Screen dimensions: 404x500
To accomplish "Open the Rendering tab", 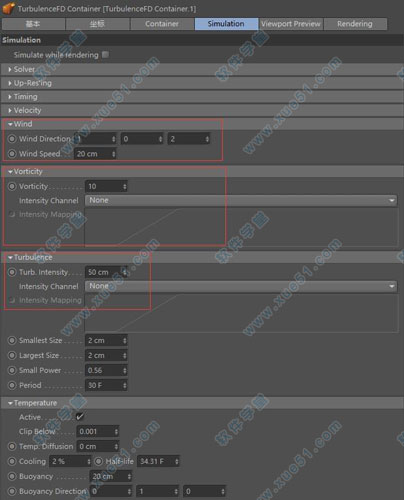I will point(355,24).
